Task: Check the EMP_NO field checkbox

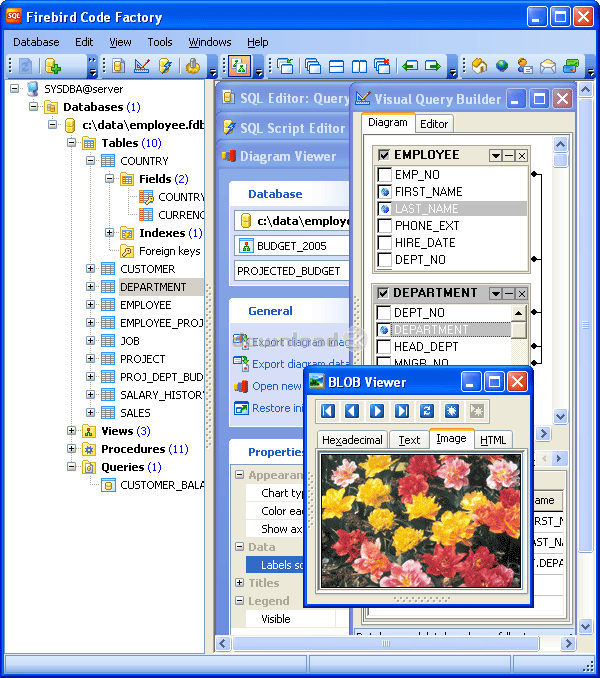Action: coord(385,175)
